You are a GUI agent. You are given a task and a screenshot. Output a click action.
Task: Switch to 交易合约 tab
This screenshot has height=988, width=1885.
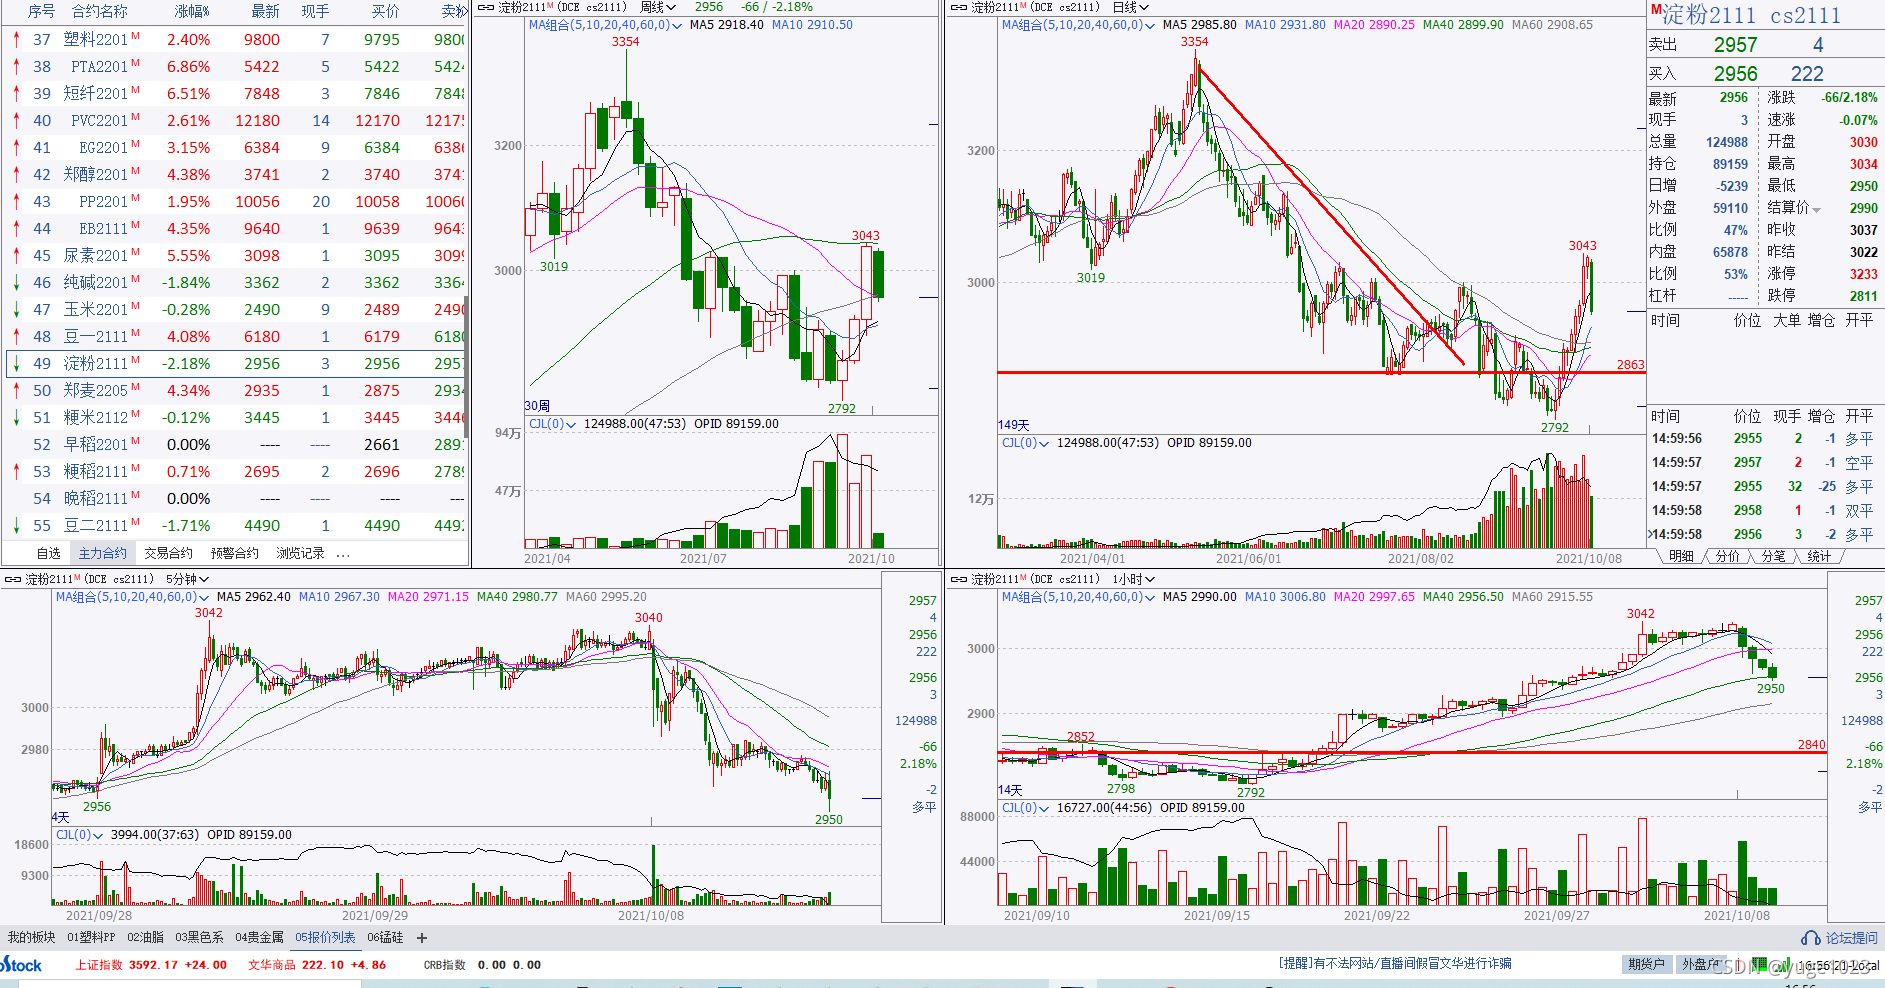pyautogui.click(x=168, y=553)
